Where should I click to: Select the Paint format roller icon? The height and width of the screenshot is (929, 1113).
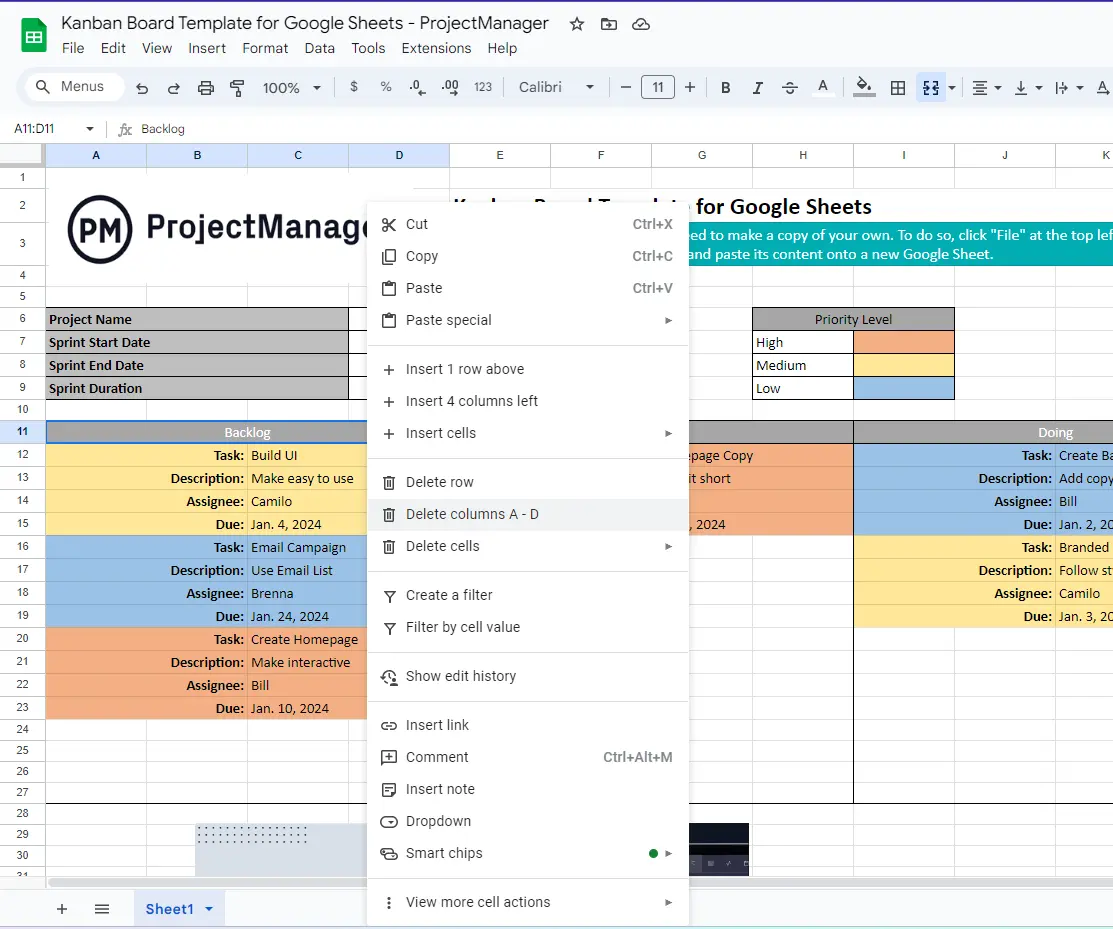pyautogui.click(x=237, y=88)
